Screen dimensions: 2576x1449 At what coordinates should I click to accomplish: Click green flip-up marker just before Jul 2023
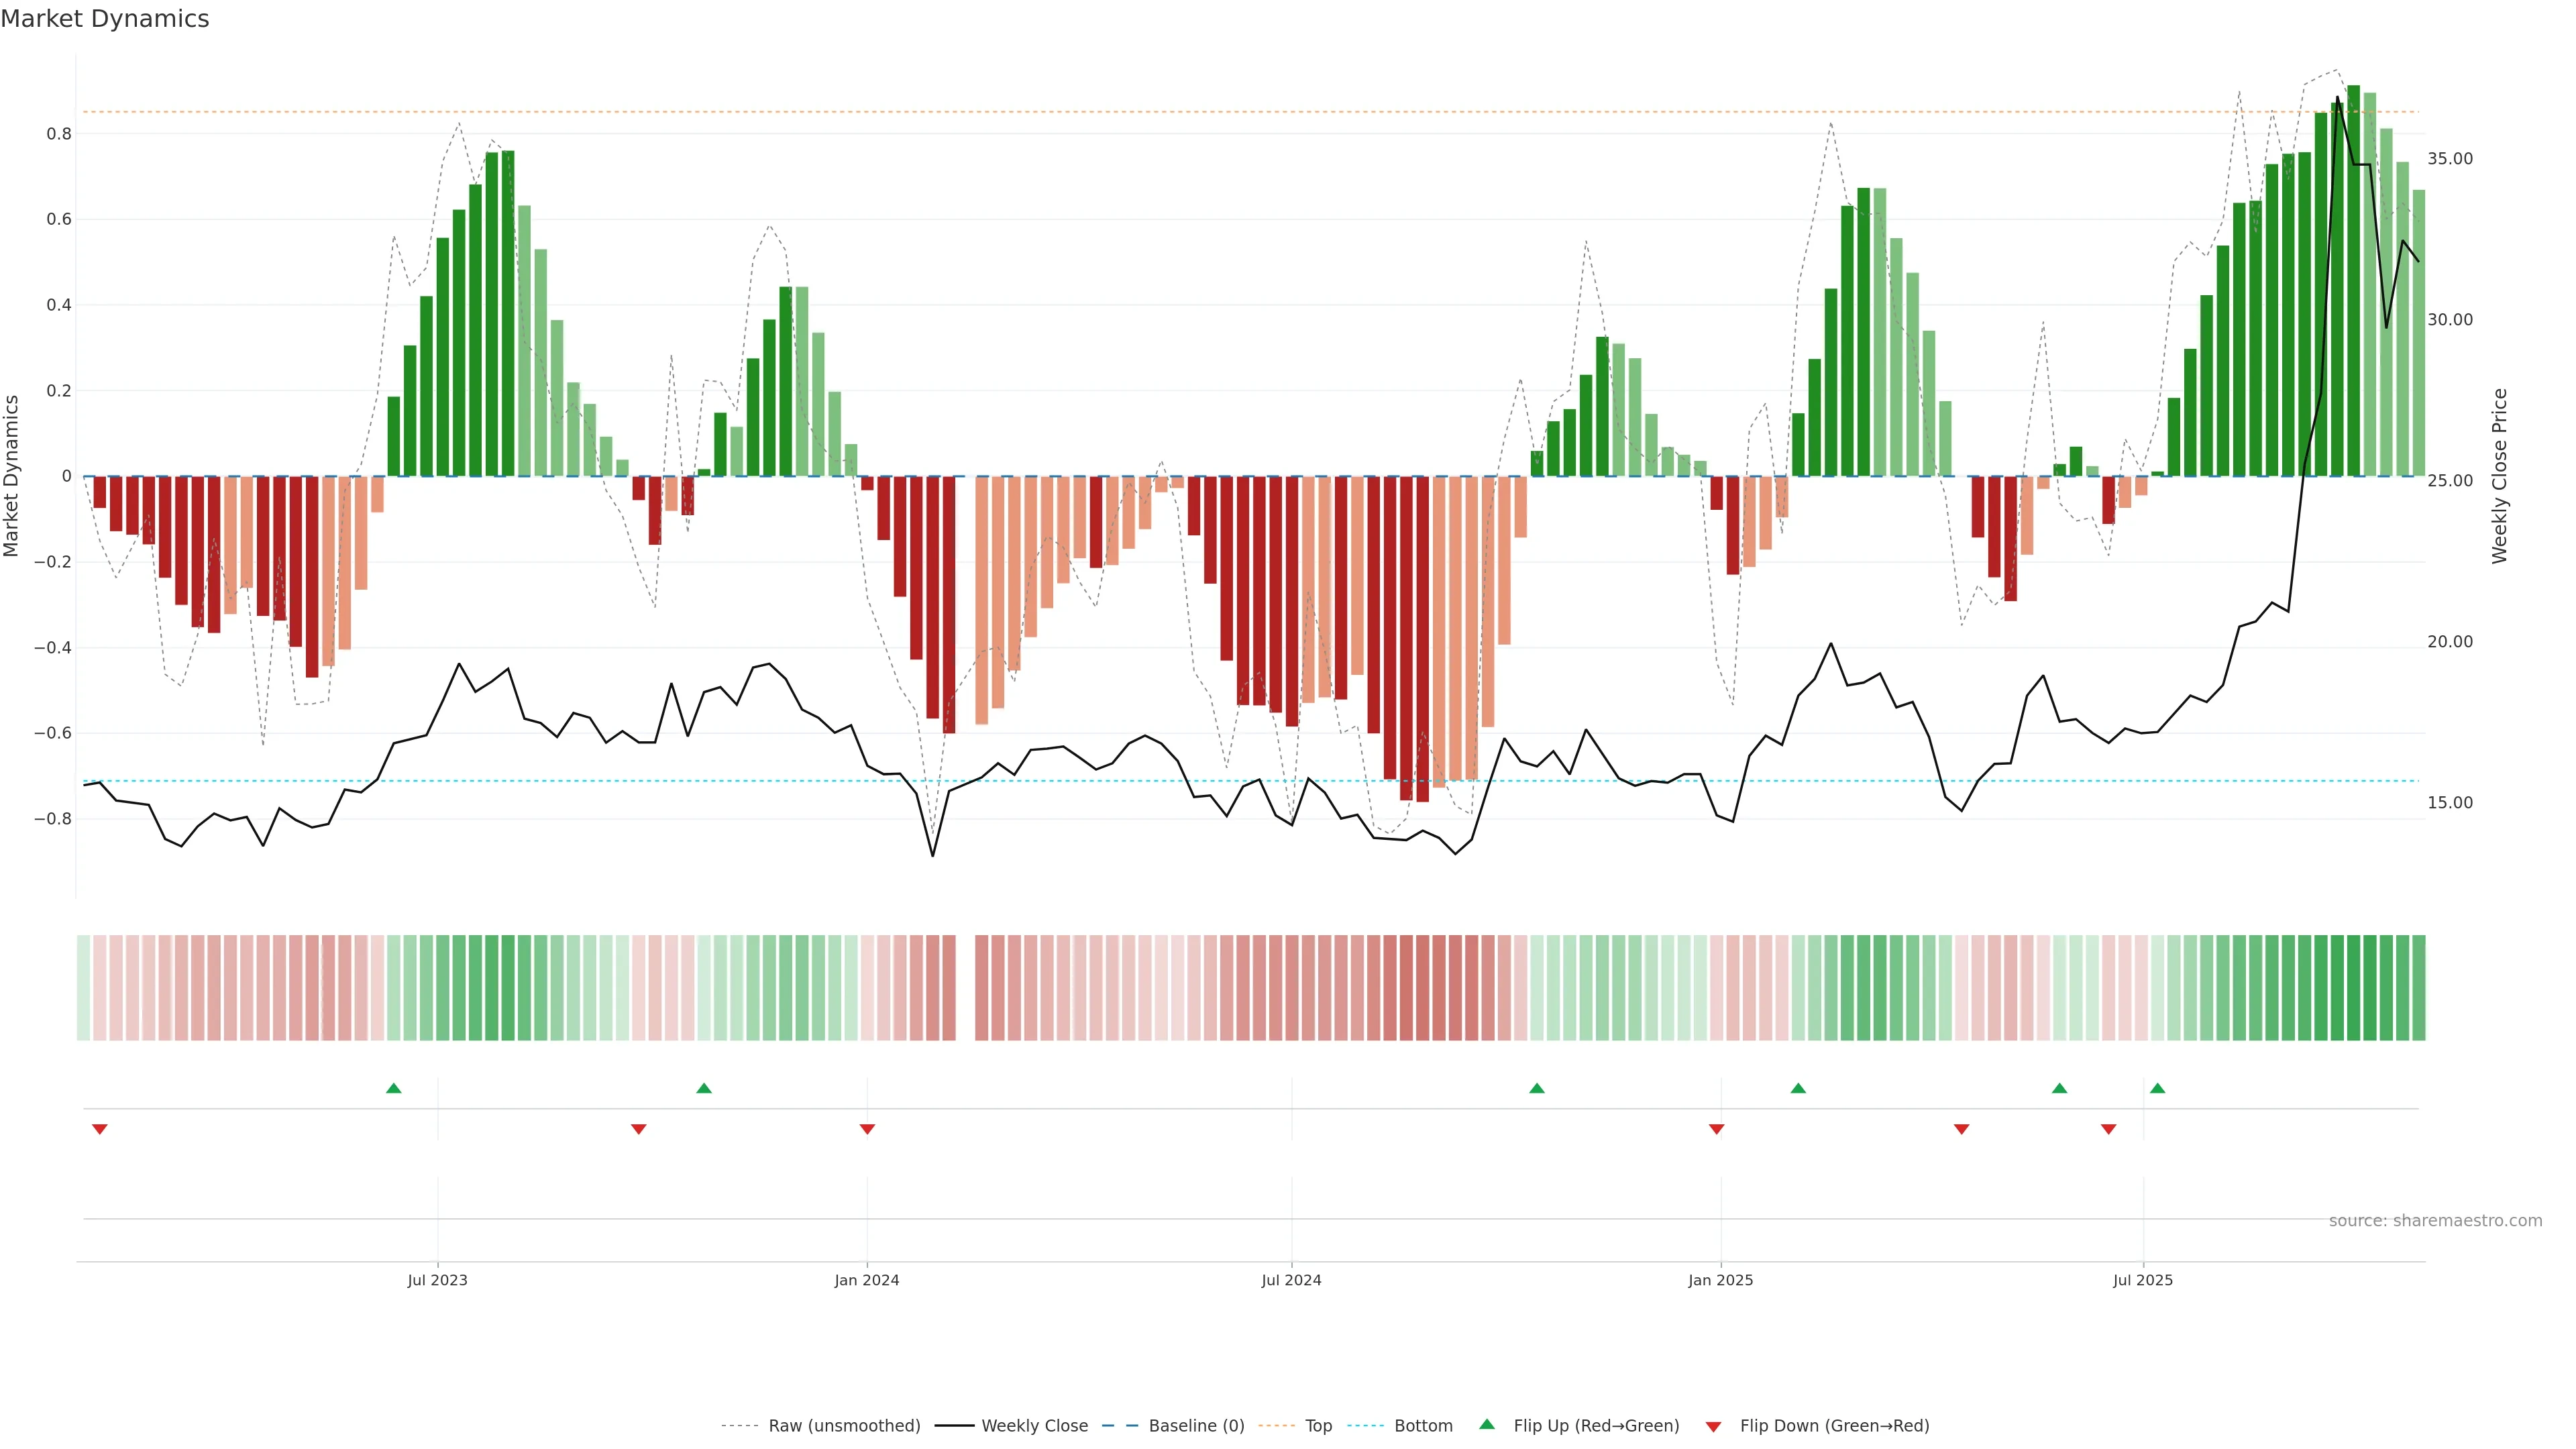[393, 1088]
